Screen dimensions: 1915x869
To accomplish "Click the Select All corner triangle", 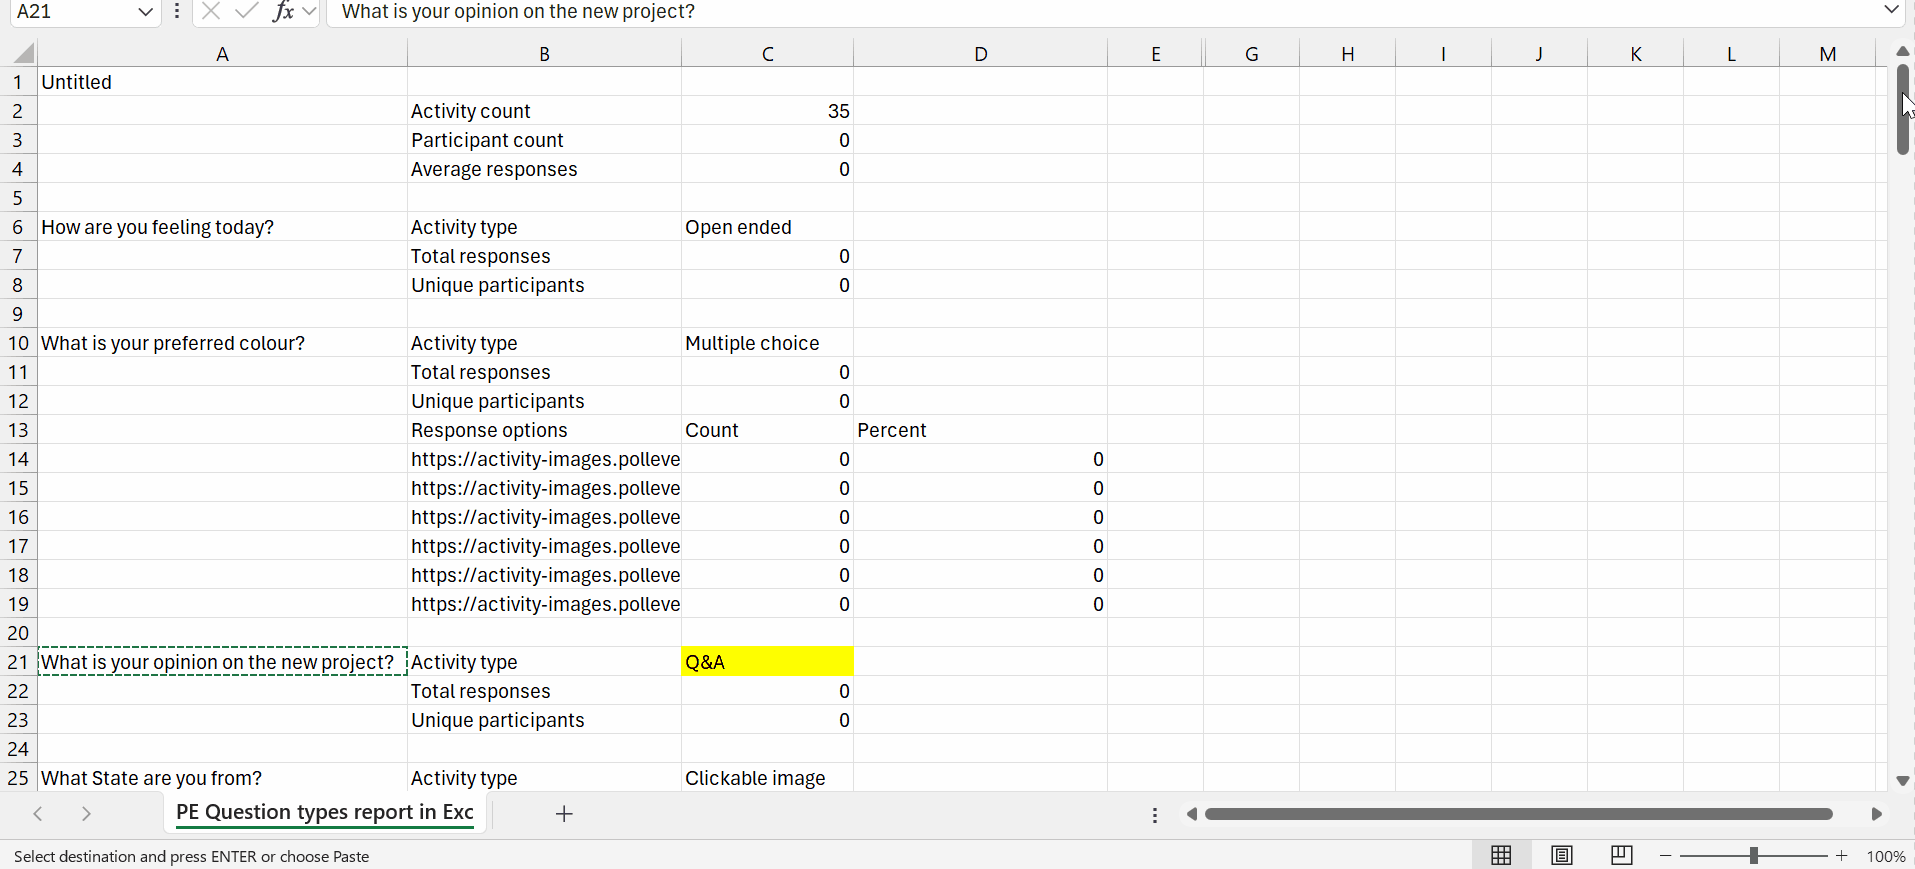I will [x=22, y=54].
